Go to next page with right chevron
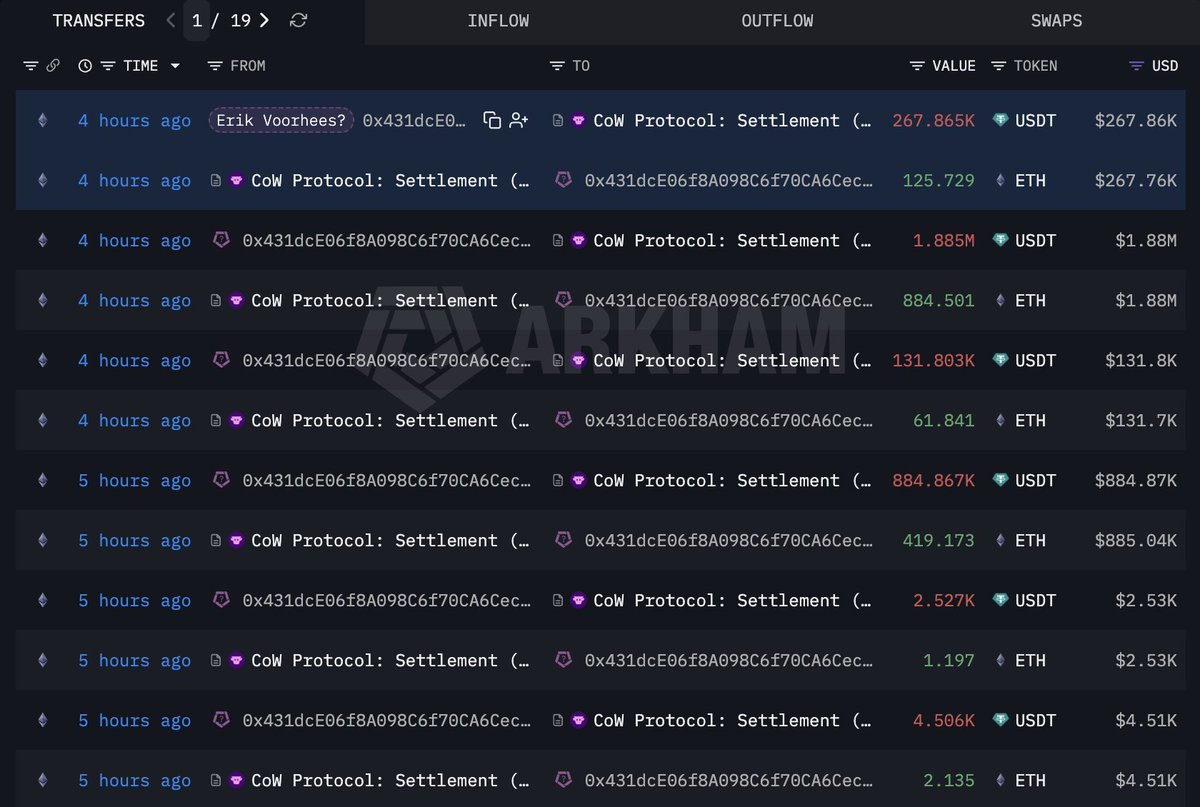 [264, 20]
